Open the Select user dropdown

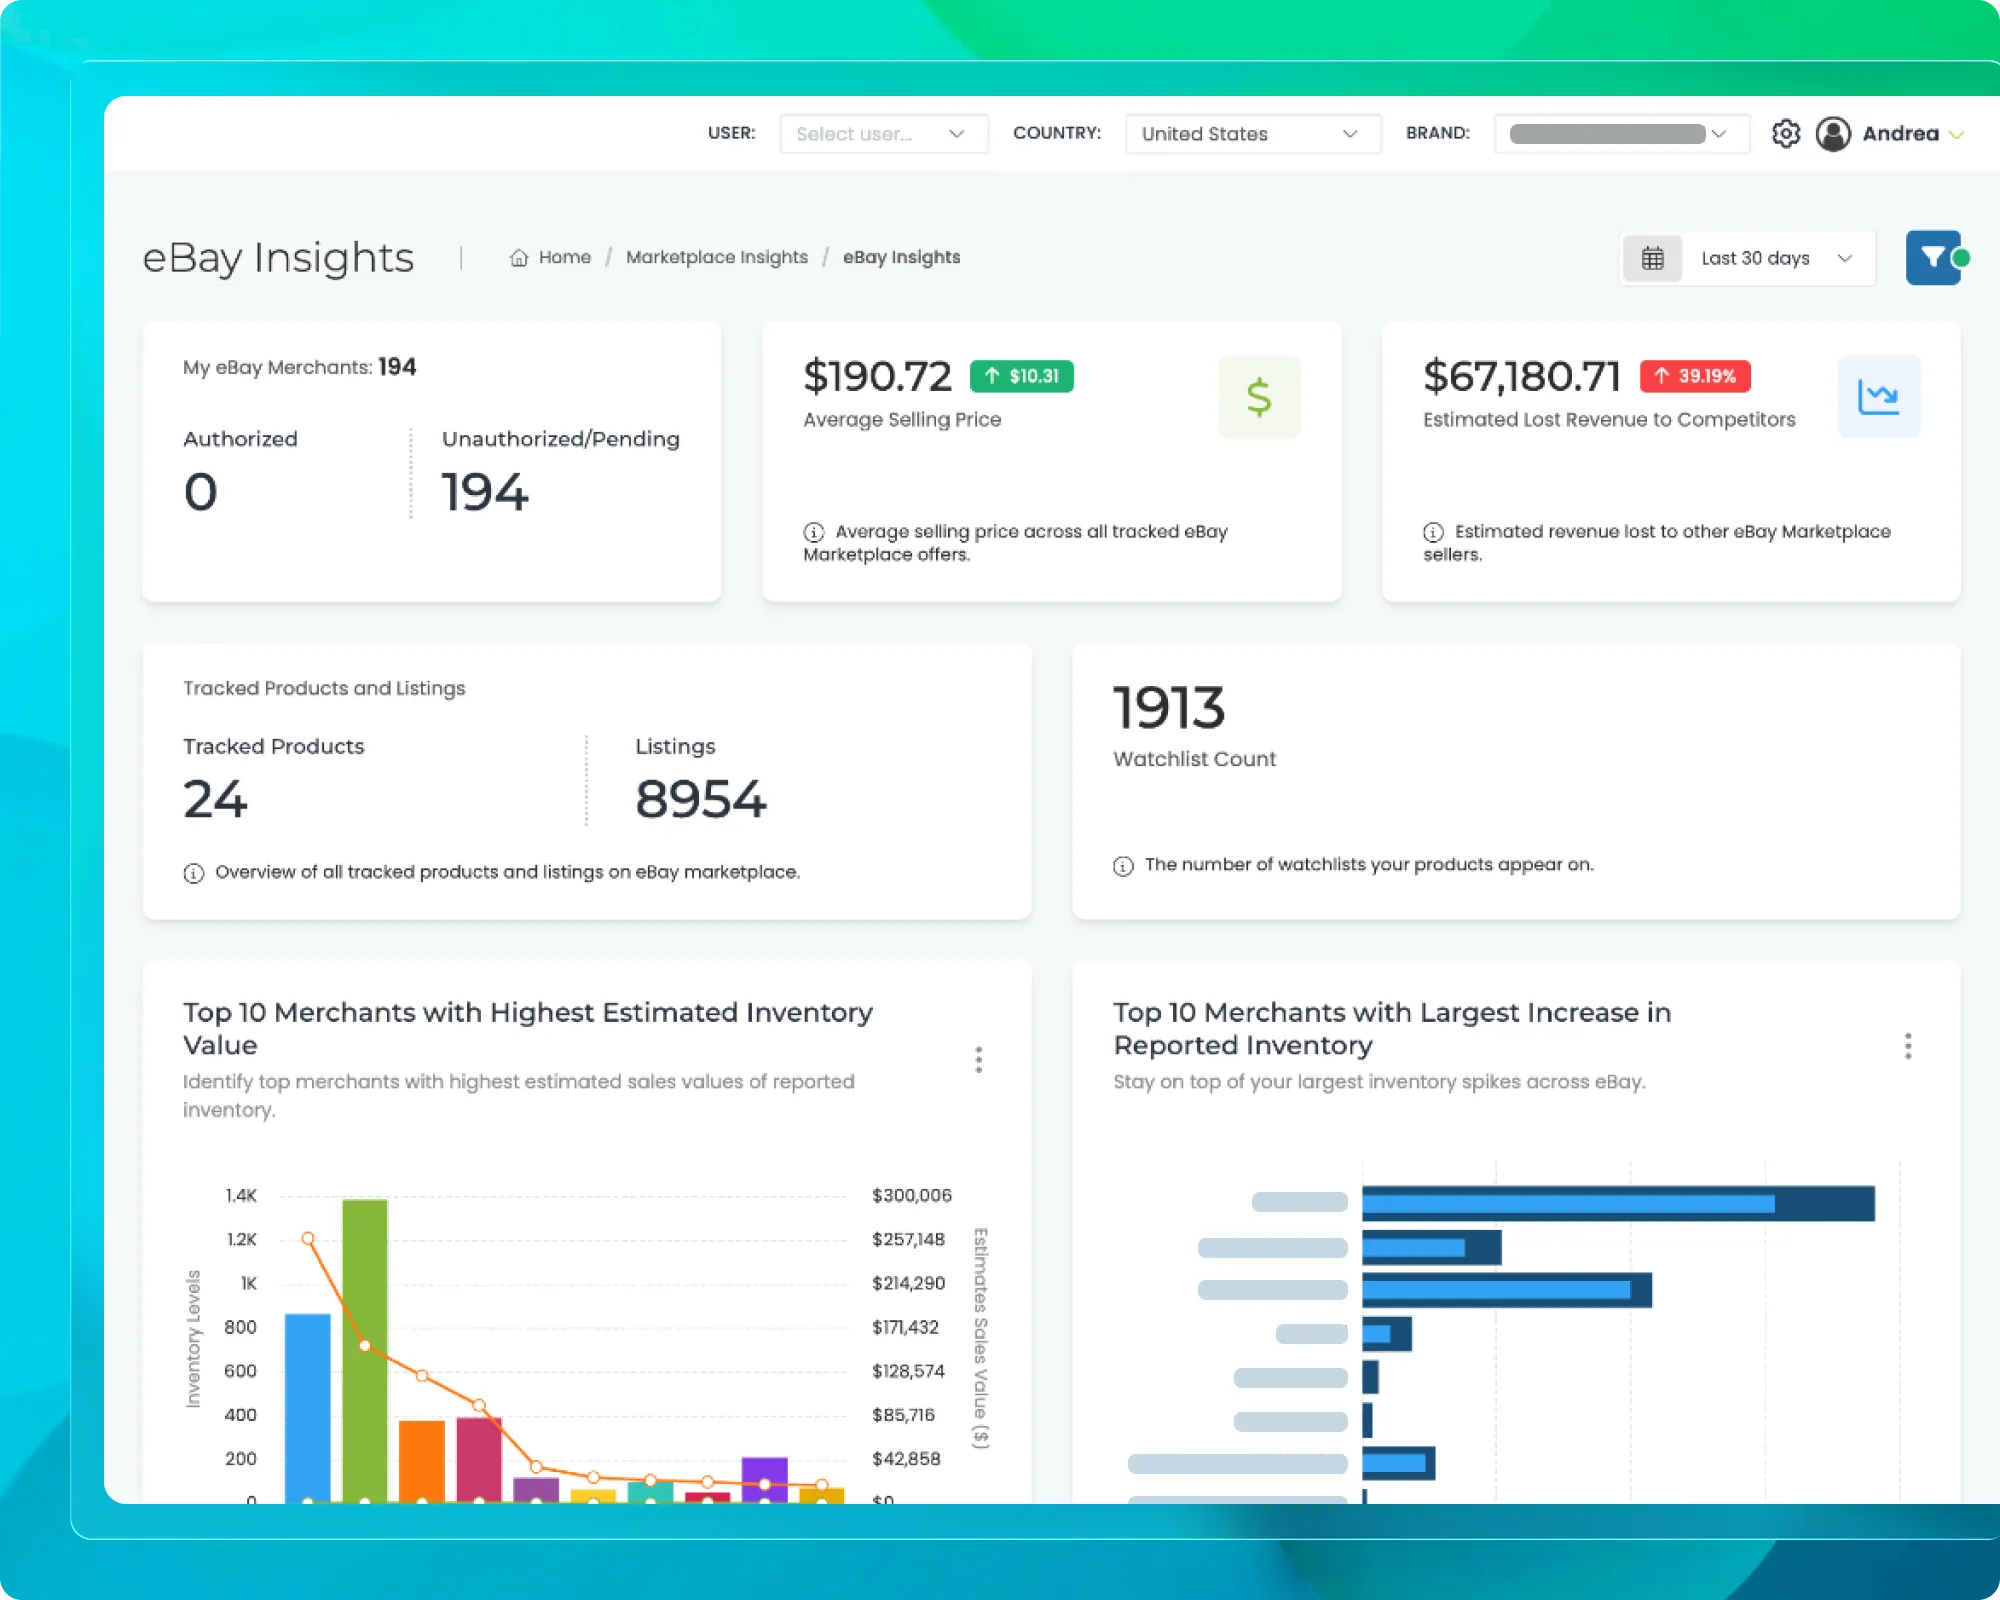pyautogui.click(x=883, y=133)
